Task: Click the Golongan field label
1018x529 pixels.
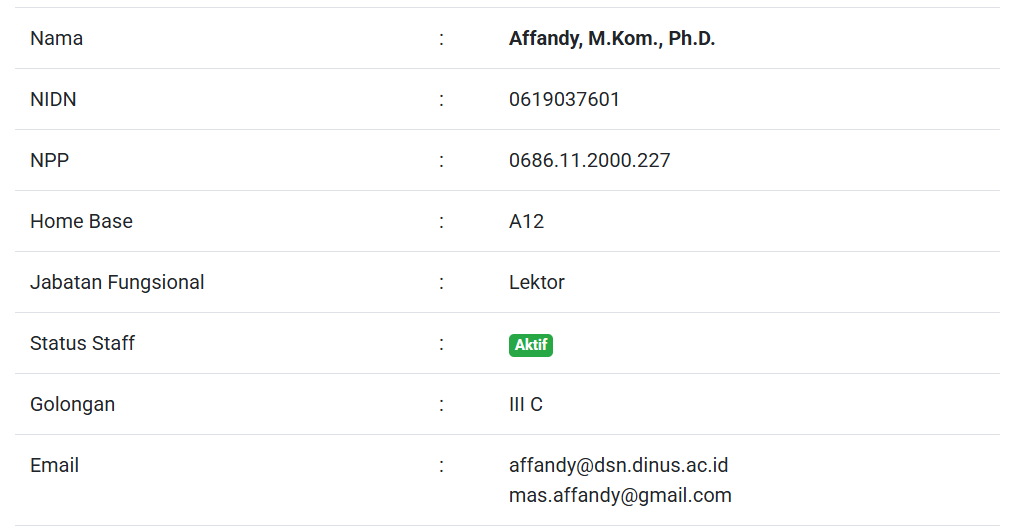Action: pyautogui.click(x=72, y=404)
